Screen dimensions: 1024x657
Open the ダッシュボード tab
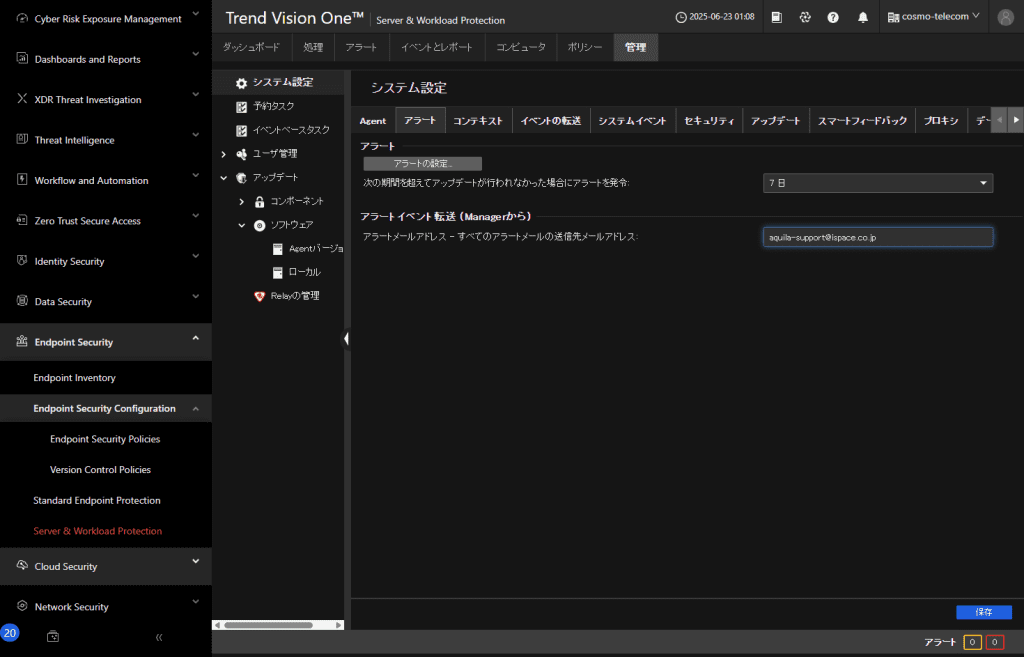[x=251, y=47]
